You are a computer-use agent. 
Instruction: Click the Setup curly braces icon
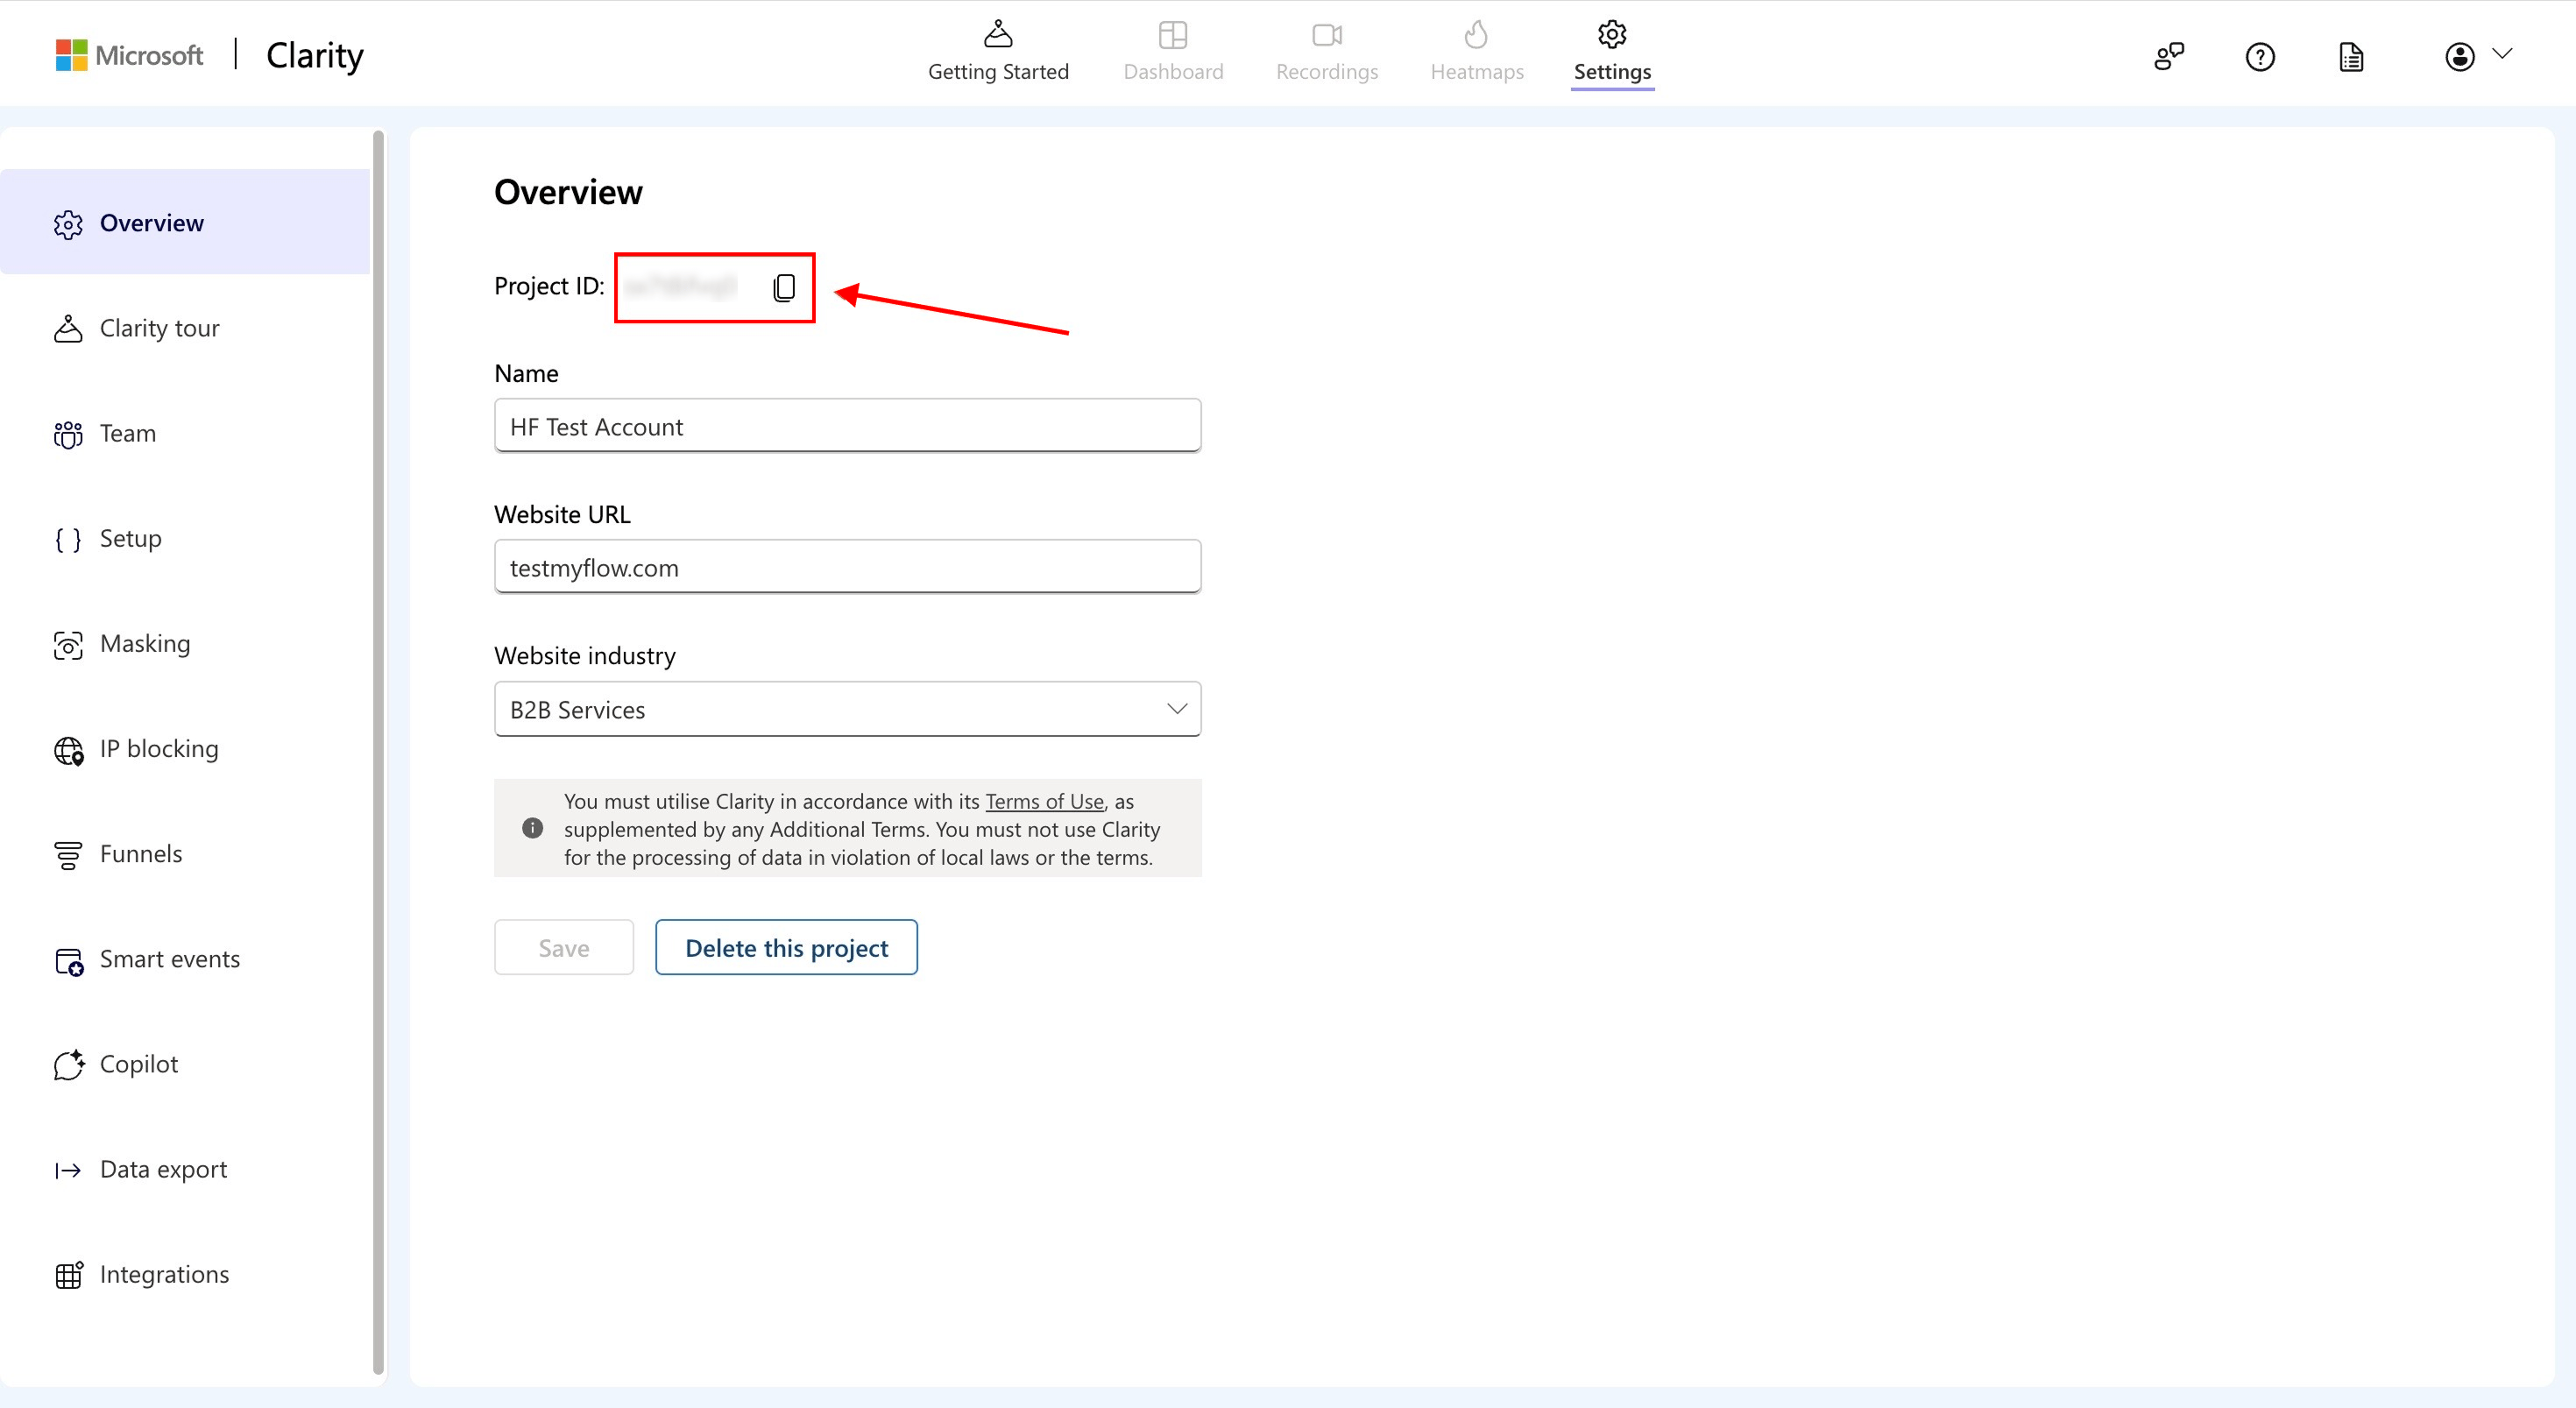point(68,540)
